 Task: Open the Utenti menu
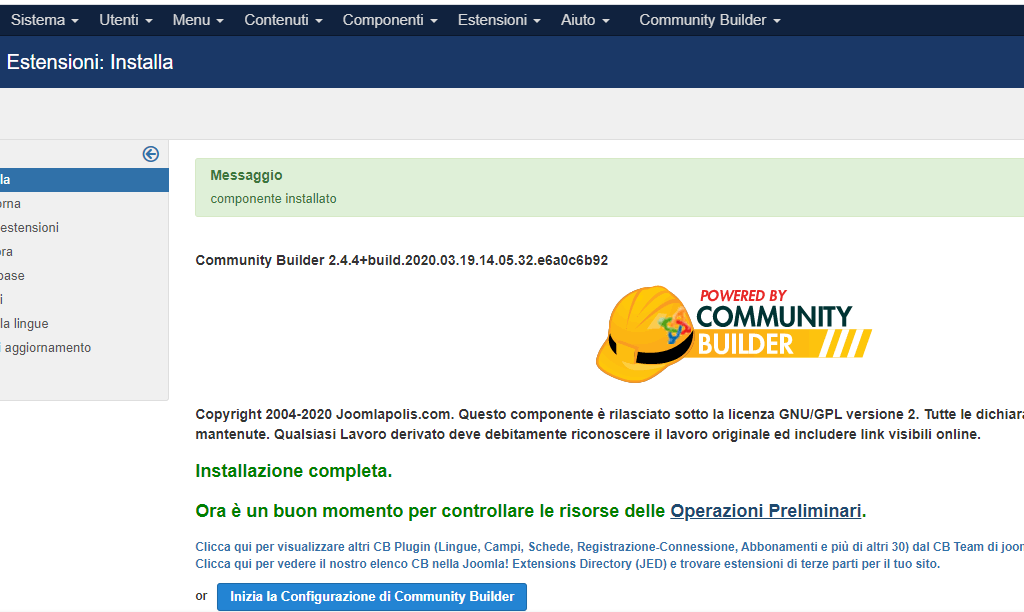click(x=125, y=20)
